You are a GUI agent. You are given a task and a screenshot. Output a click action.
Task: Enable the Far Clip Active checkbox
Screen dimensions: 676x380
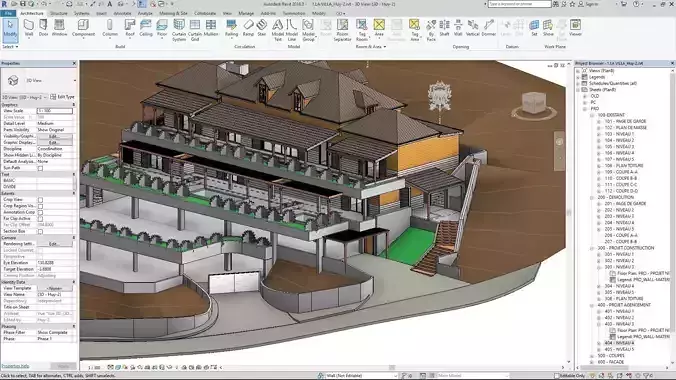pyautogui.click(x=40, y=219)
